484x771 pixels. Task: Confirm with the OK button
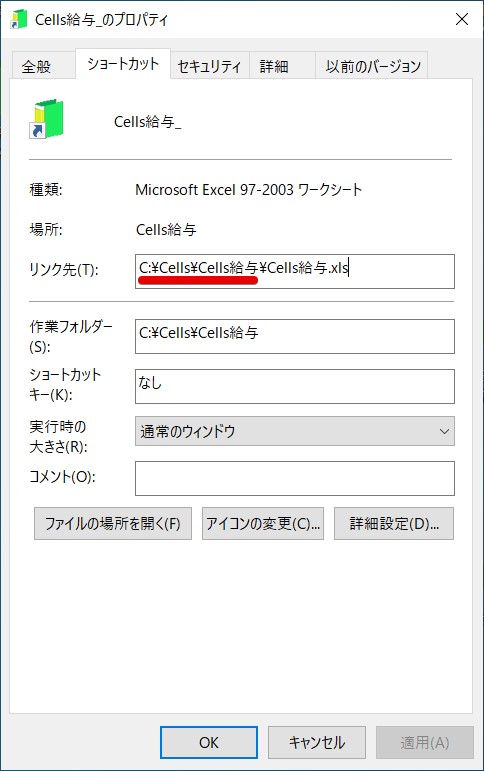click(x=209, y=742)
